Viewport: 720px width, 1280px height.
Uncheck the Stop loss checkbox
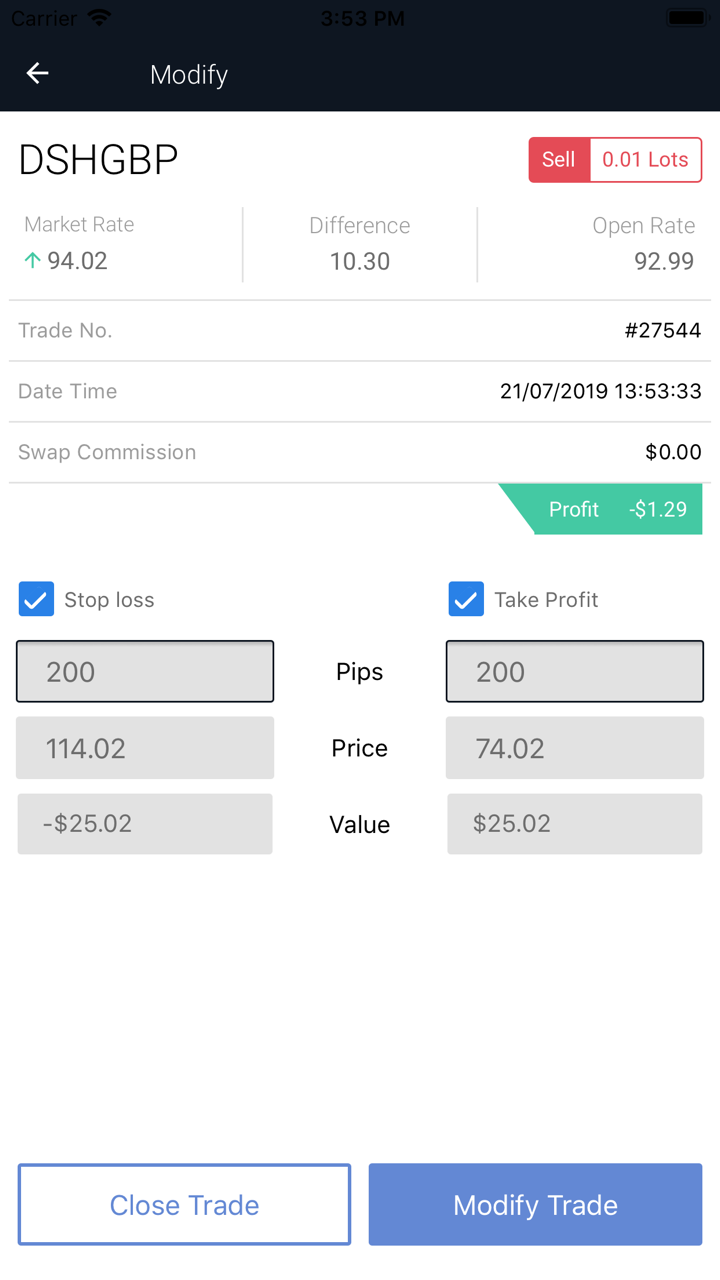coord(36,600)
